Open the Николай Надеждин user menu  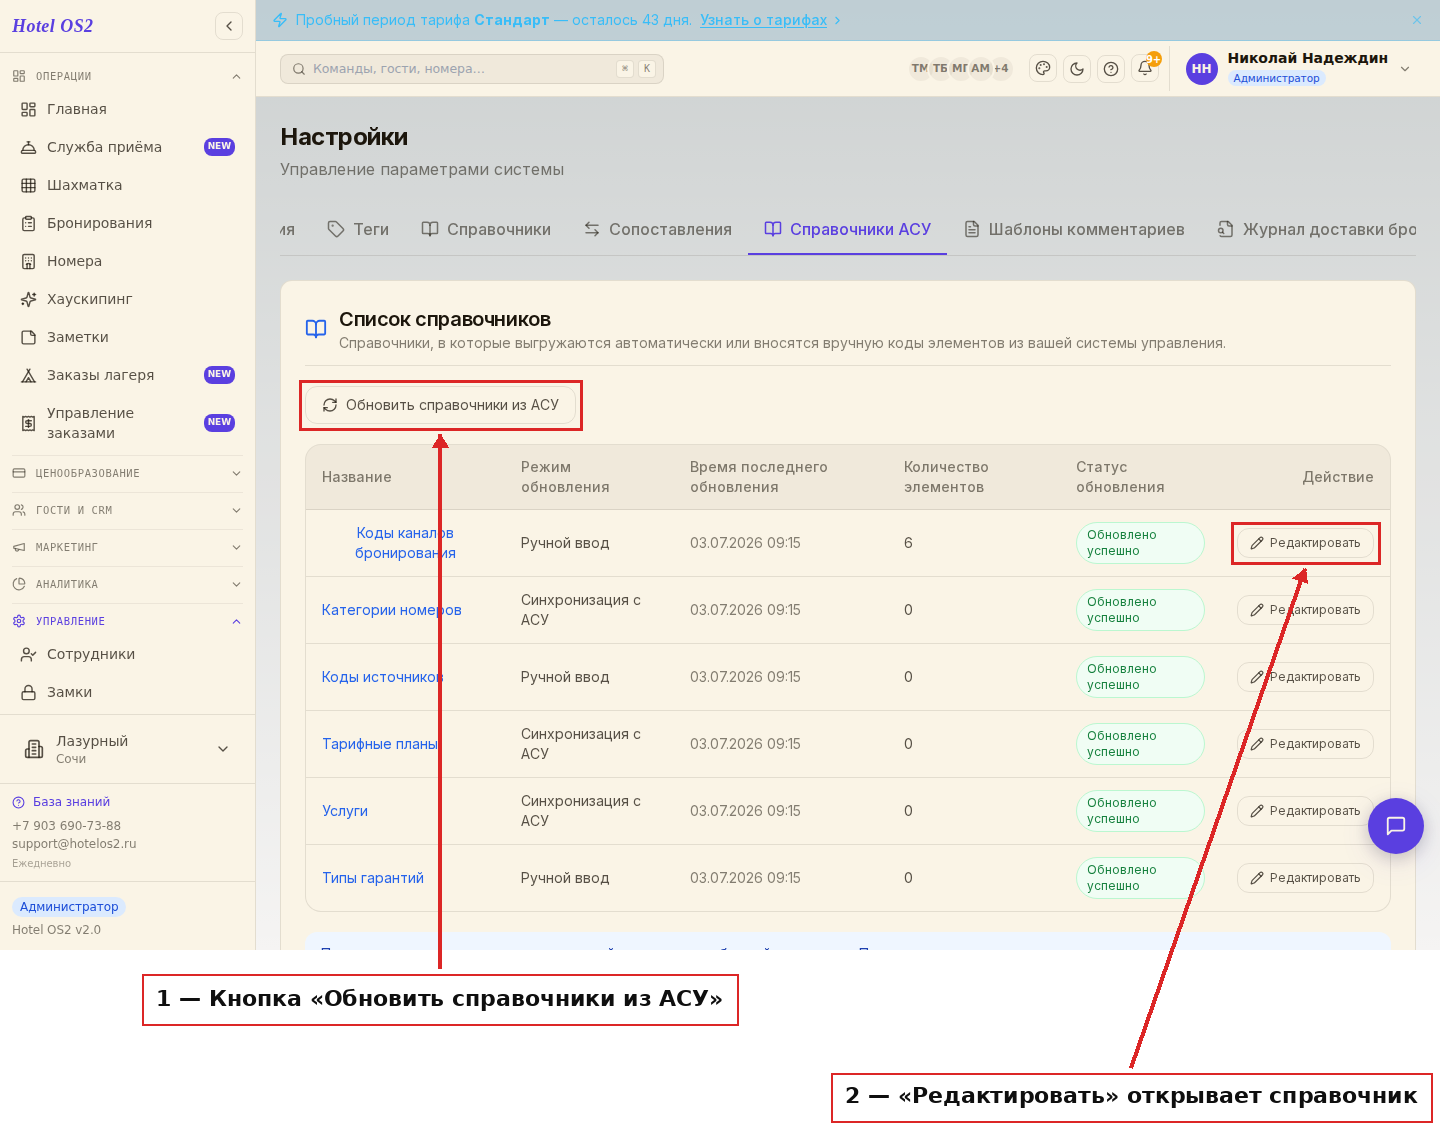(x=1298, y=68)
